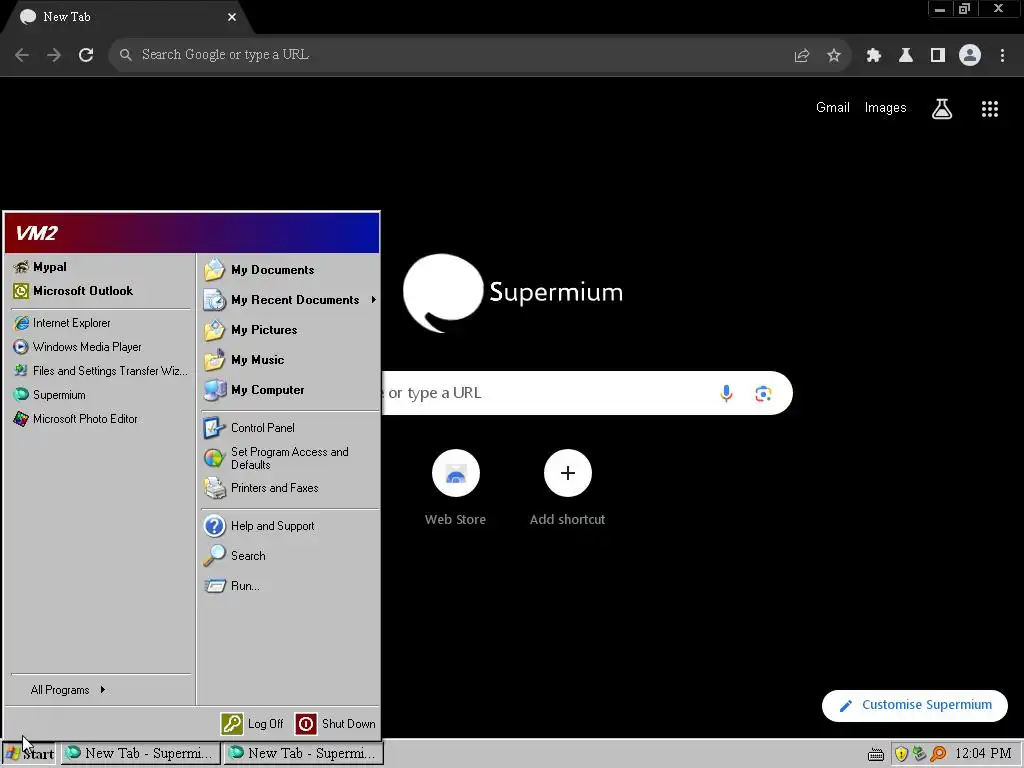Click the Log Off button

pyautogui.click(x=253, y=724)
